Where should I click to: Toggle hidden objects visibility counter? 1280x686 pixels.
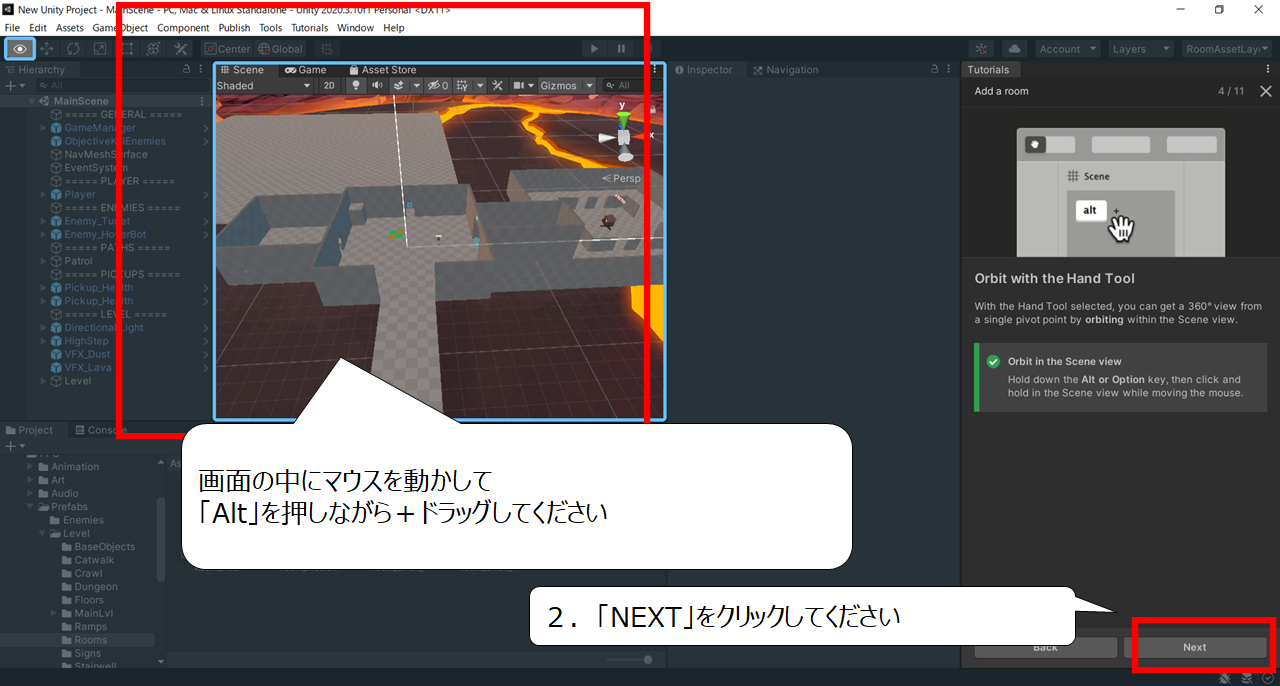pyautogui.click(x=438, y=86)
